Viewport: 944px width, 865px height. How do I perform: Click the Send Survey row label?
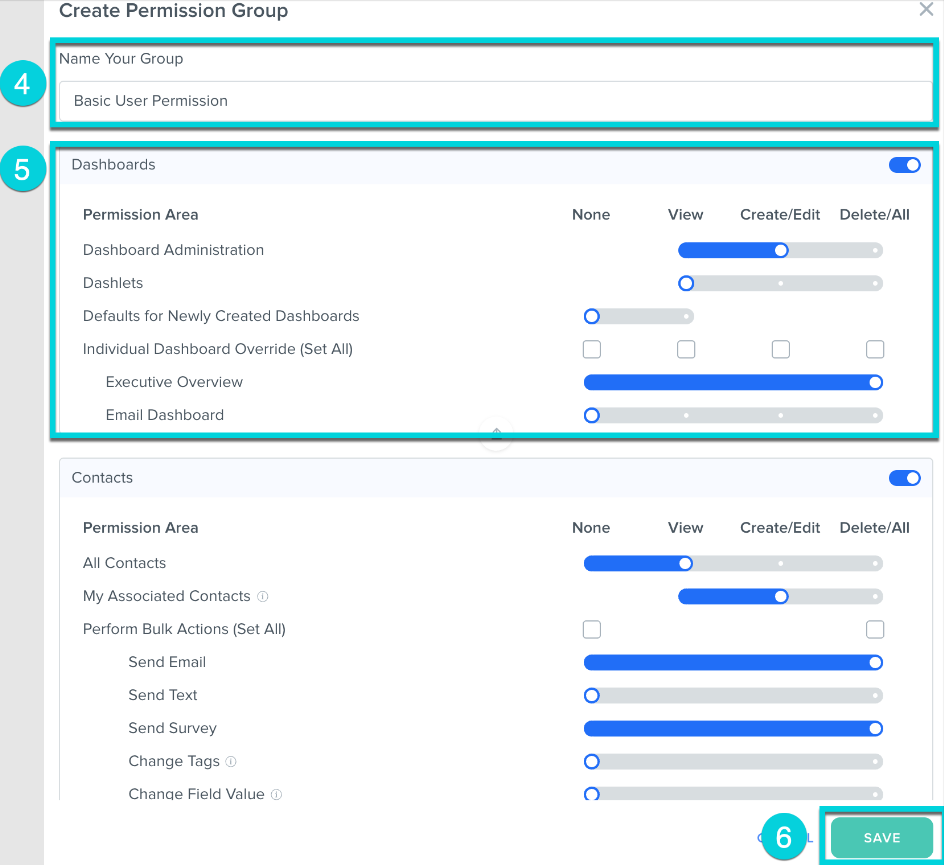172,728
